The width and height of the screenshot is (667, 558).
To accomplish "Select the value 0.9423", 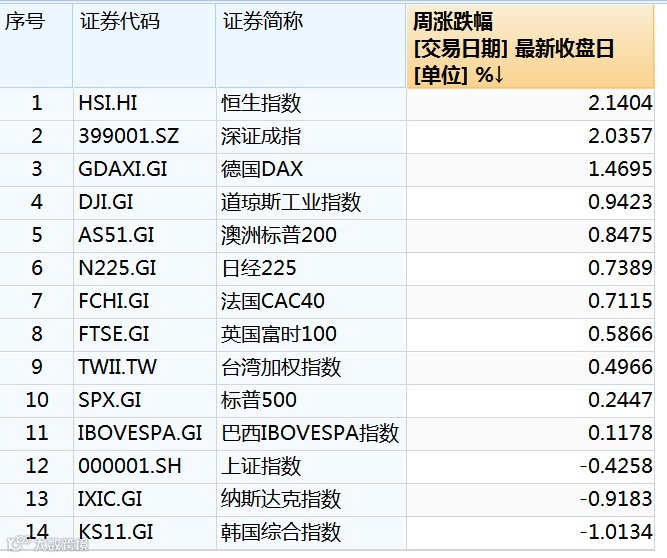I will click(620, 202).
